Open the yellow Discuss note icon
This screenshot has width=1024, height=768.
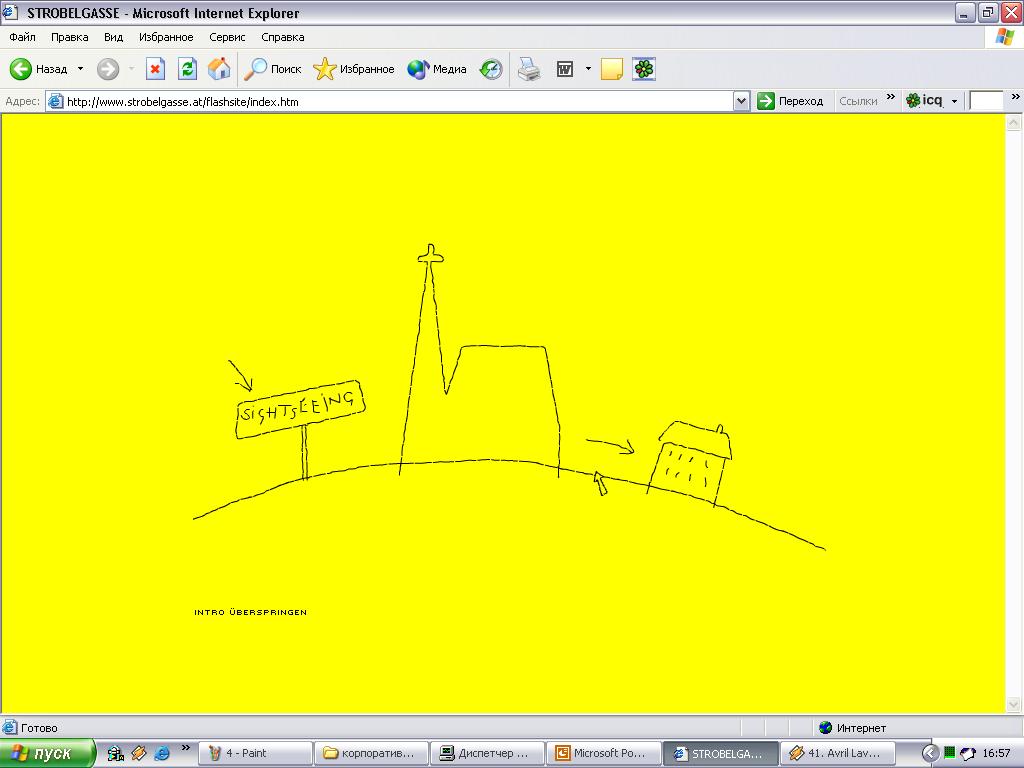[611, 69]
